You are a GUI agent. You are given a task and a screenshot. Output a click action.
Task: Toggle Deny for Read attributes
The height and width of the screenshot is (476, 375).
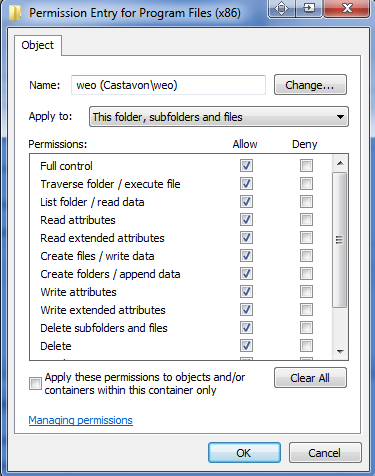point(306,220)
